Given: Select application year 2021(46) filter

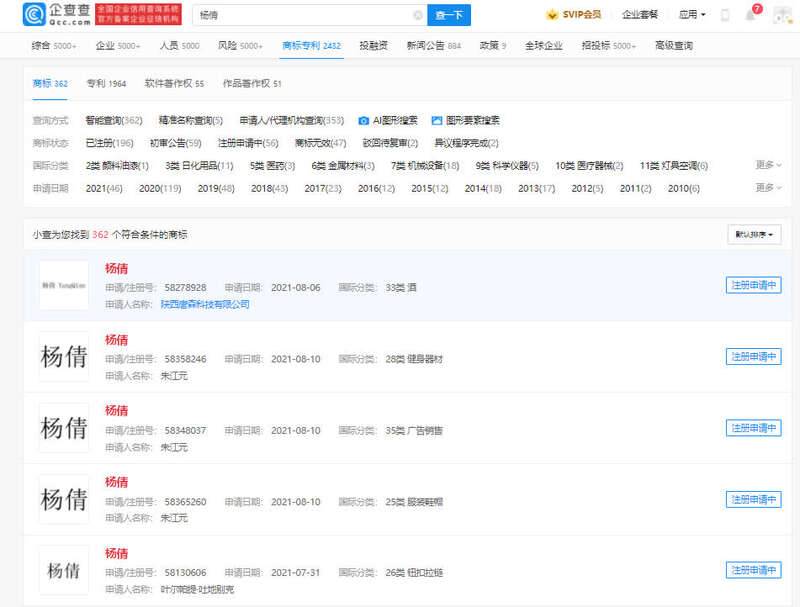Looking at the screenshot, I should tap(104, 188).
